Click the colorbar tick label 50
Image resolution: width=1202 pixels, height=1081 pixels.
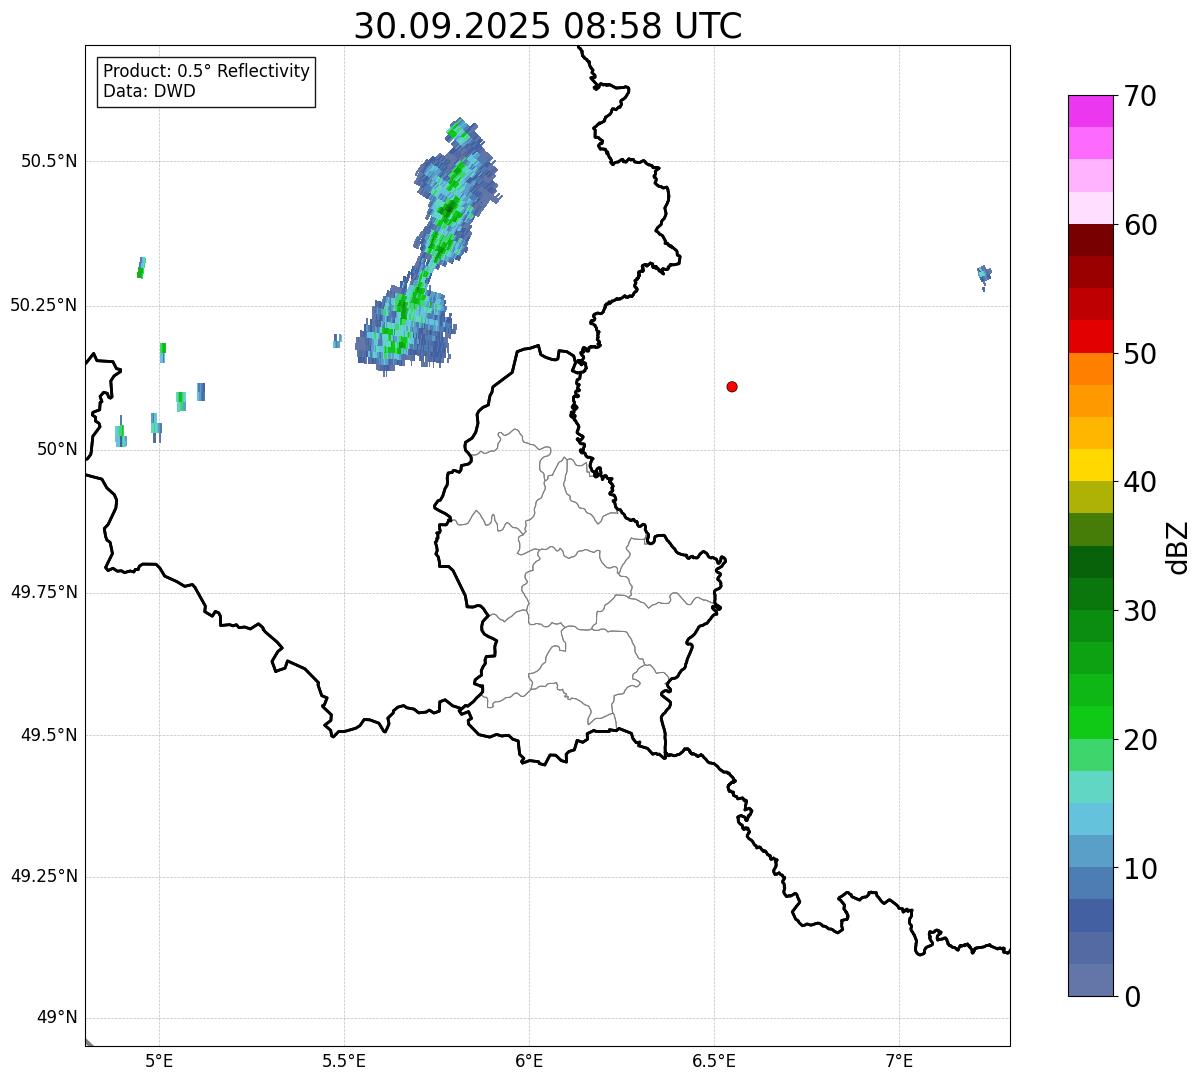1141,353
